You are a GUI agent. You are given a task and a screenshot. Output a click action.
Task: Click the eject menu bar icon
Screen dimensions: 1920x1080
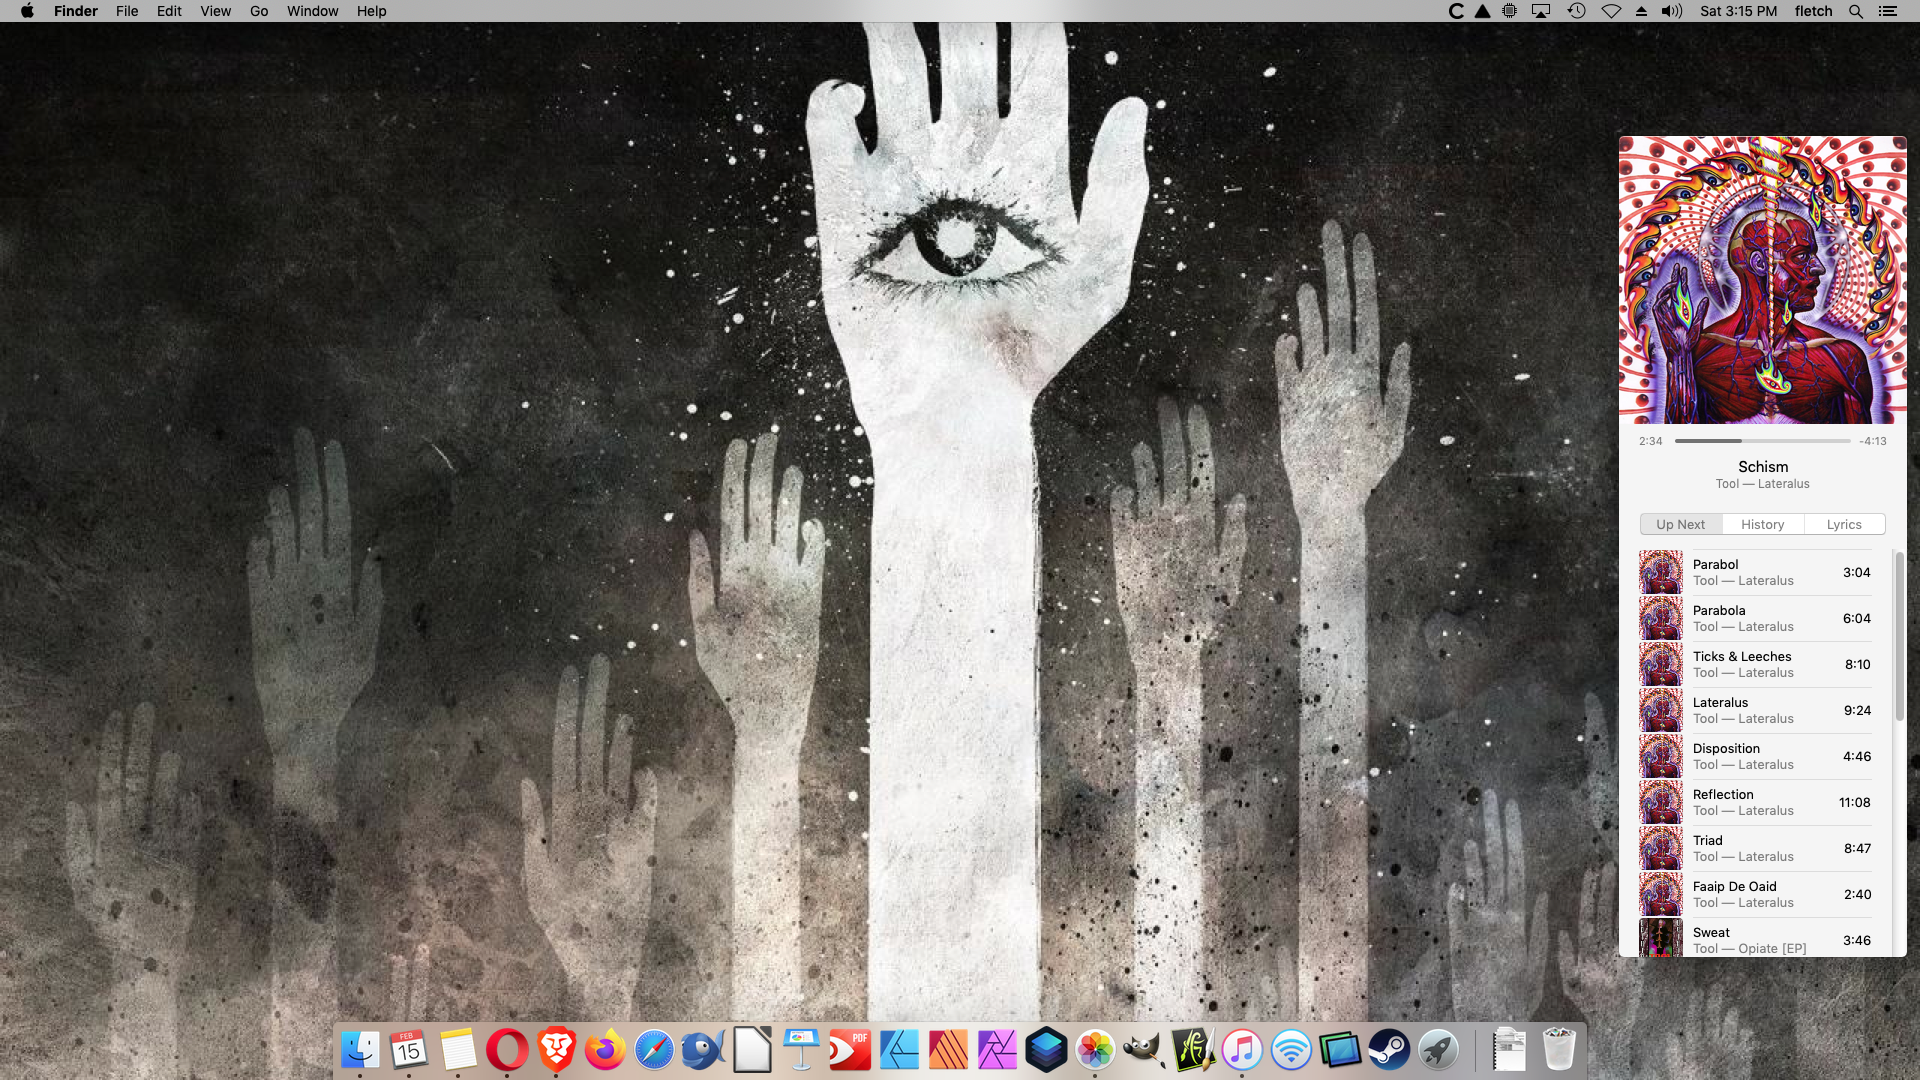(1641, 11)
